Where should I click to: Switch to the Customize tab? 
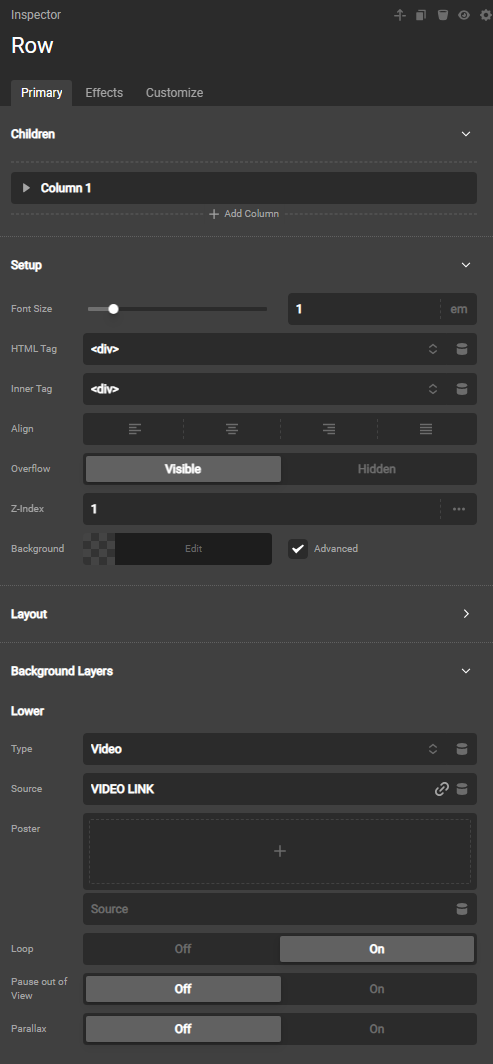[174, 93]
